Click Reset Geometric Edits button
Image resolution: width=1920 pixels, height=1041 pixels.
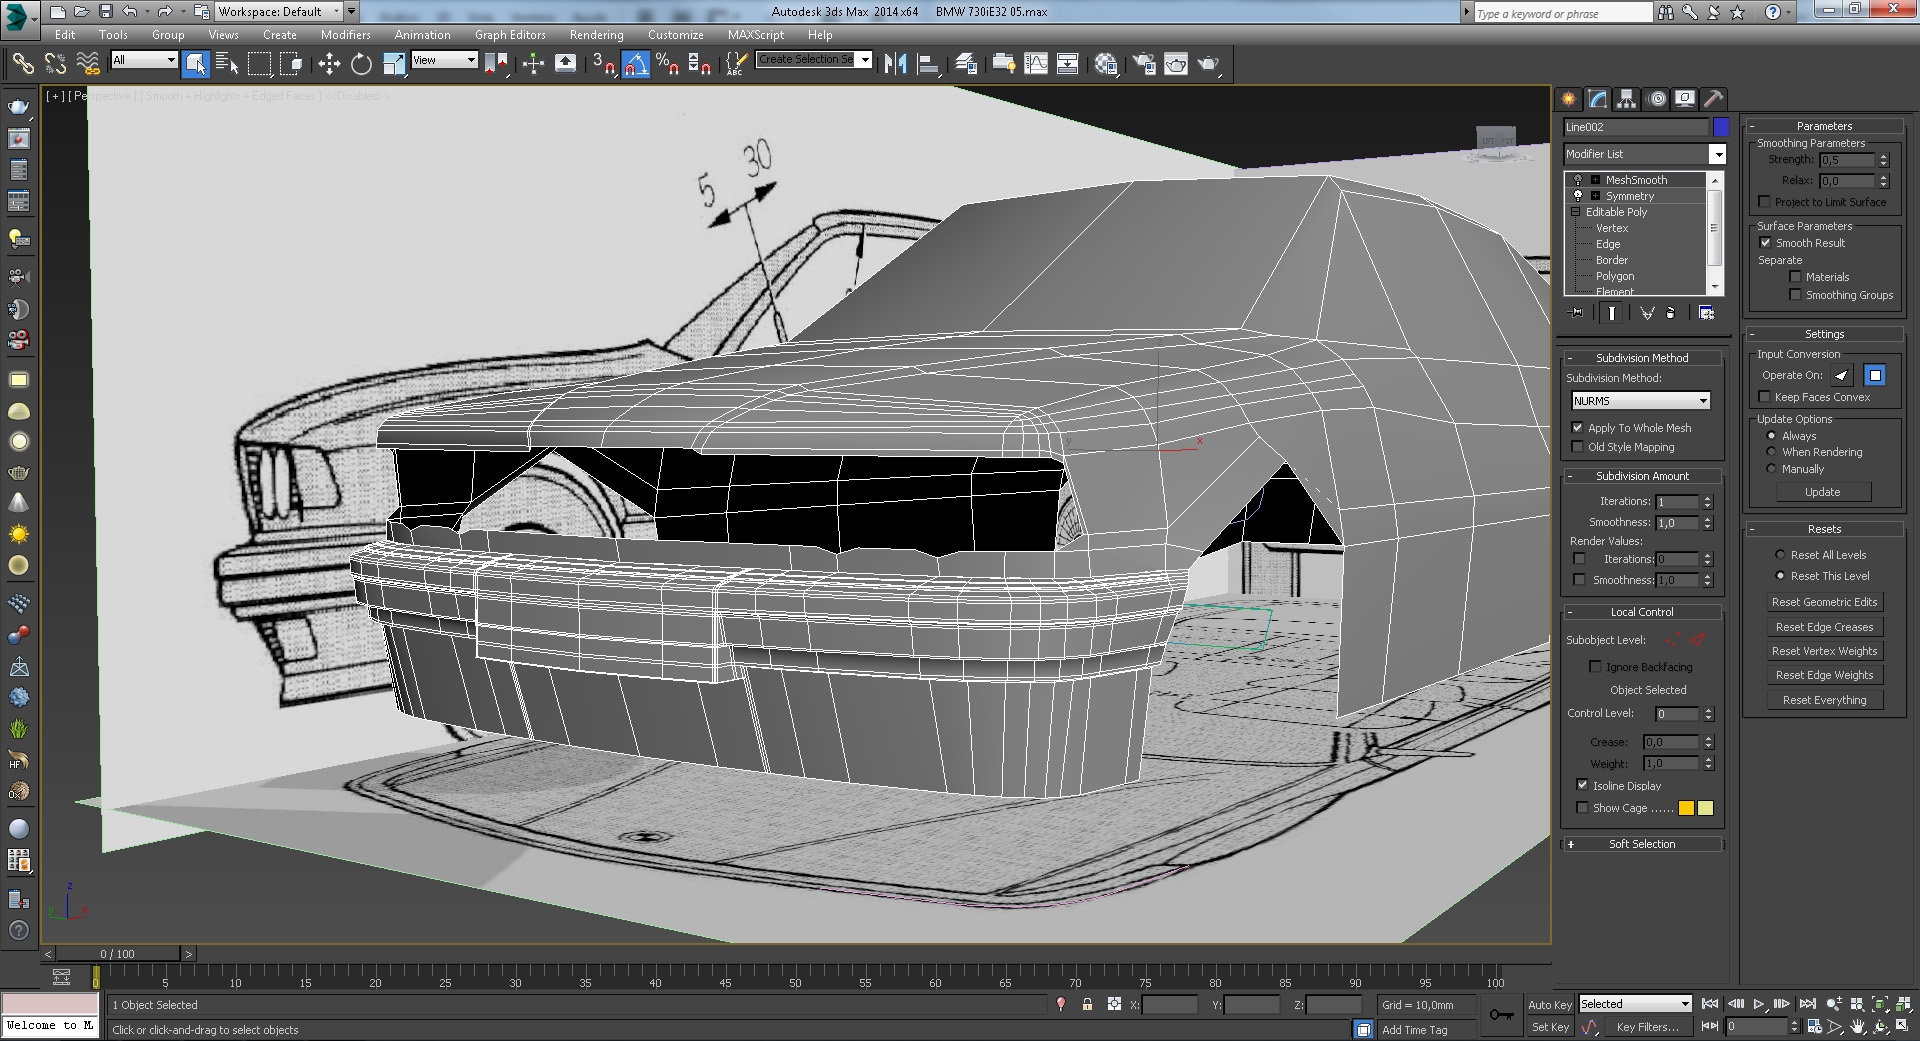1824,602
